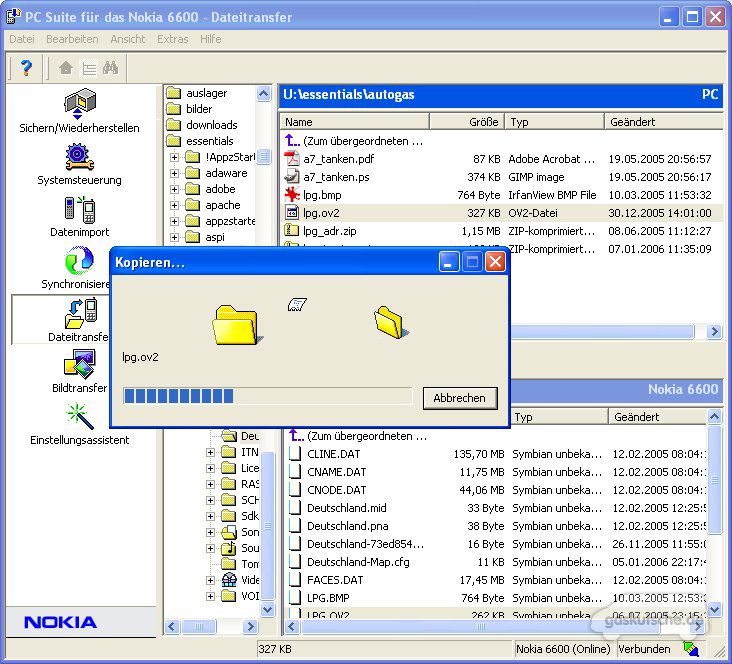Select the Deutschland.mid file row
Viewport: 732px width, 664px height.
pos(497,508)
